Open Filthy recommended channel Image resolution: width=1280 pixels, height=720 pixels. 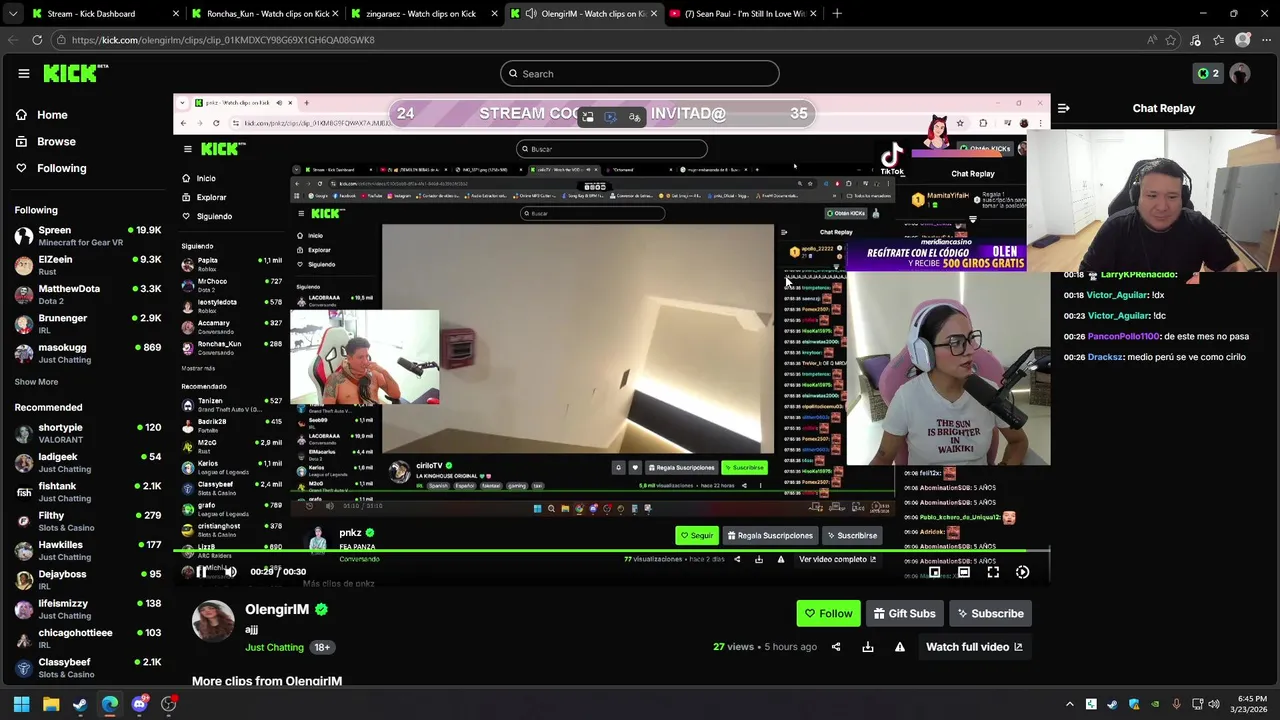(x=88, y=521)
